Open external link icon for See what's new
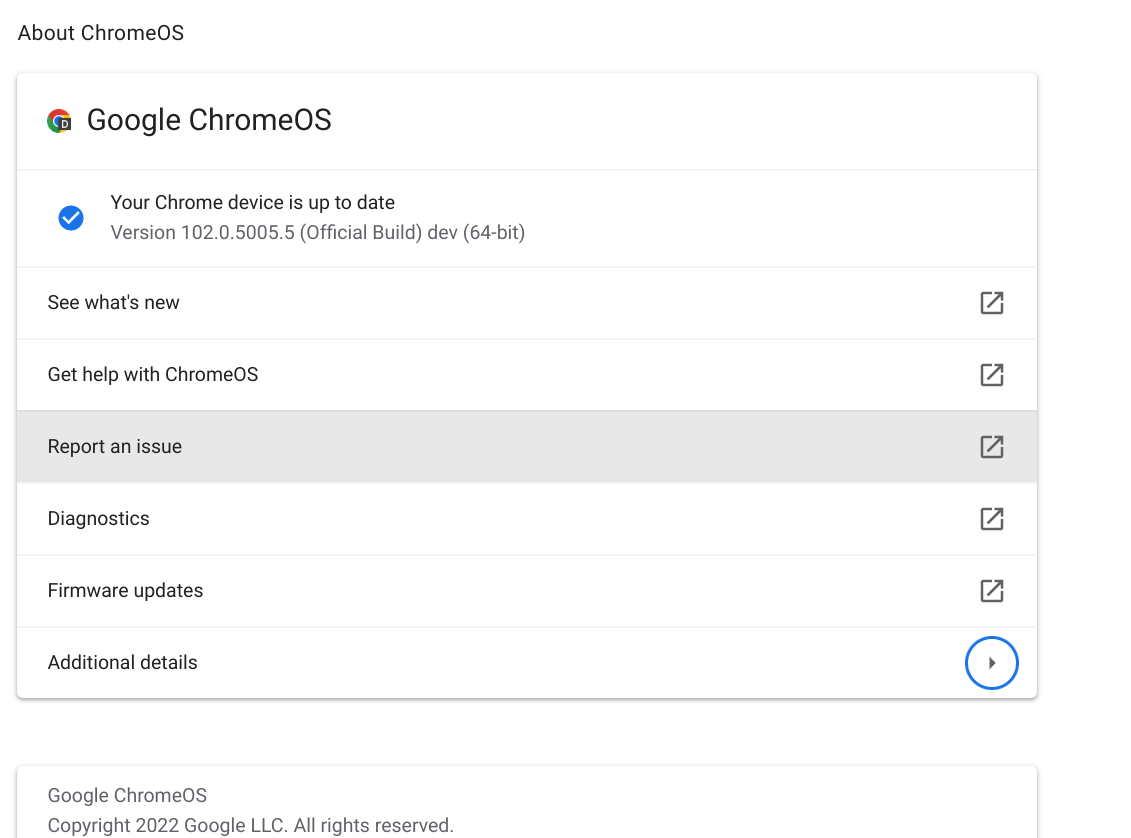 coord(992,303)
